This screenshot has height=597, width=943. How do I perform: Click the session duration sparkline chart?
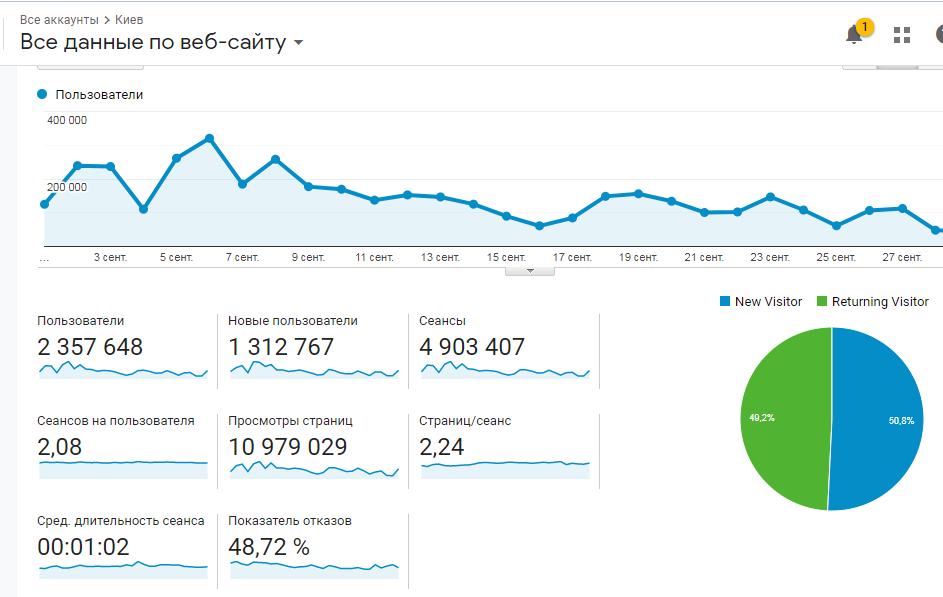123,569
